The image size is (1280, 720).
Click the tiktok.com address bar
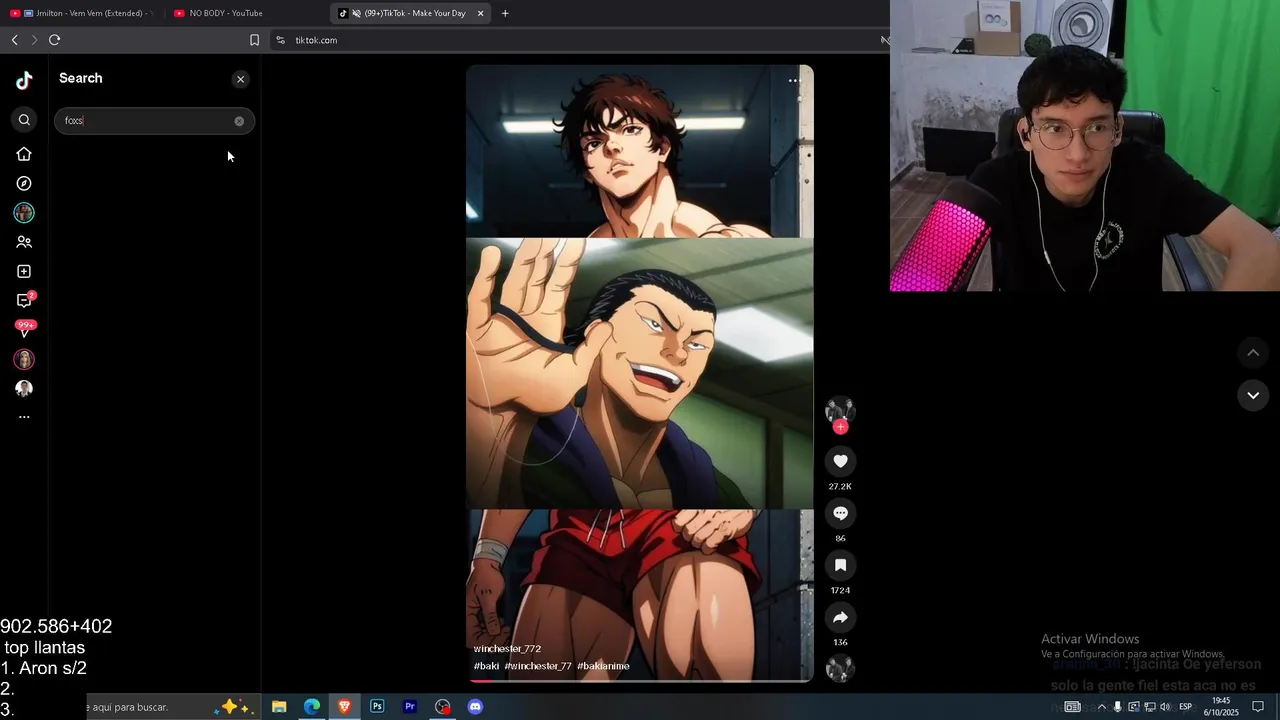(x=580, y=40)
